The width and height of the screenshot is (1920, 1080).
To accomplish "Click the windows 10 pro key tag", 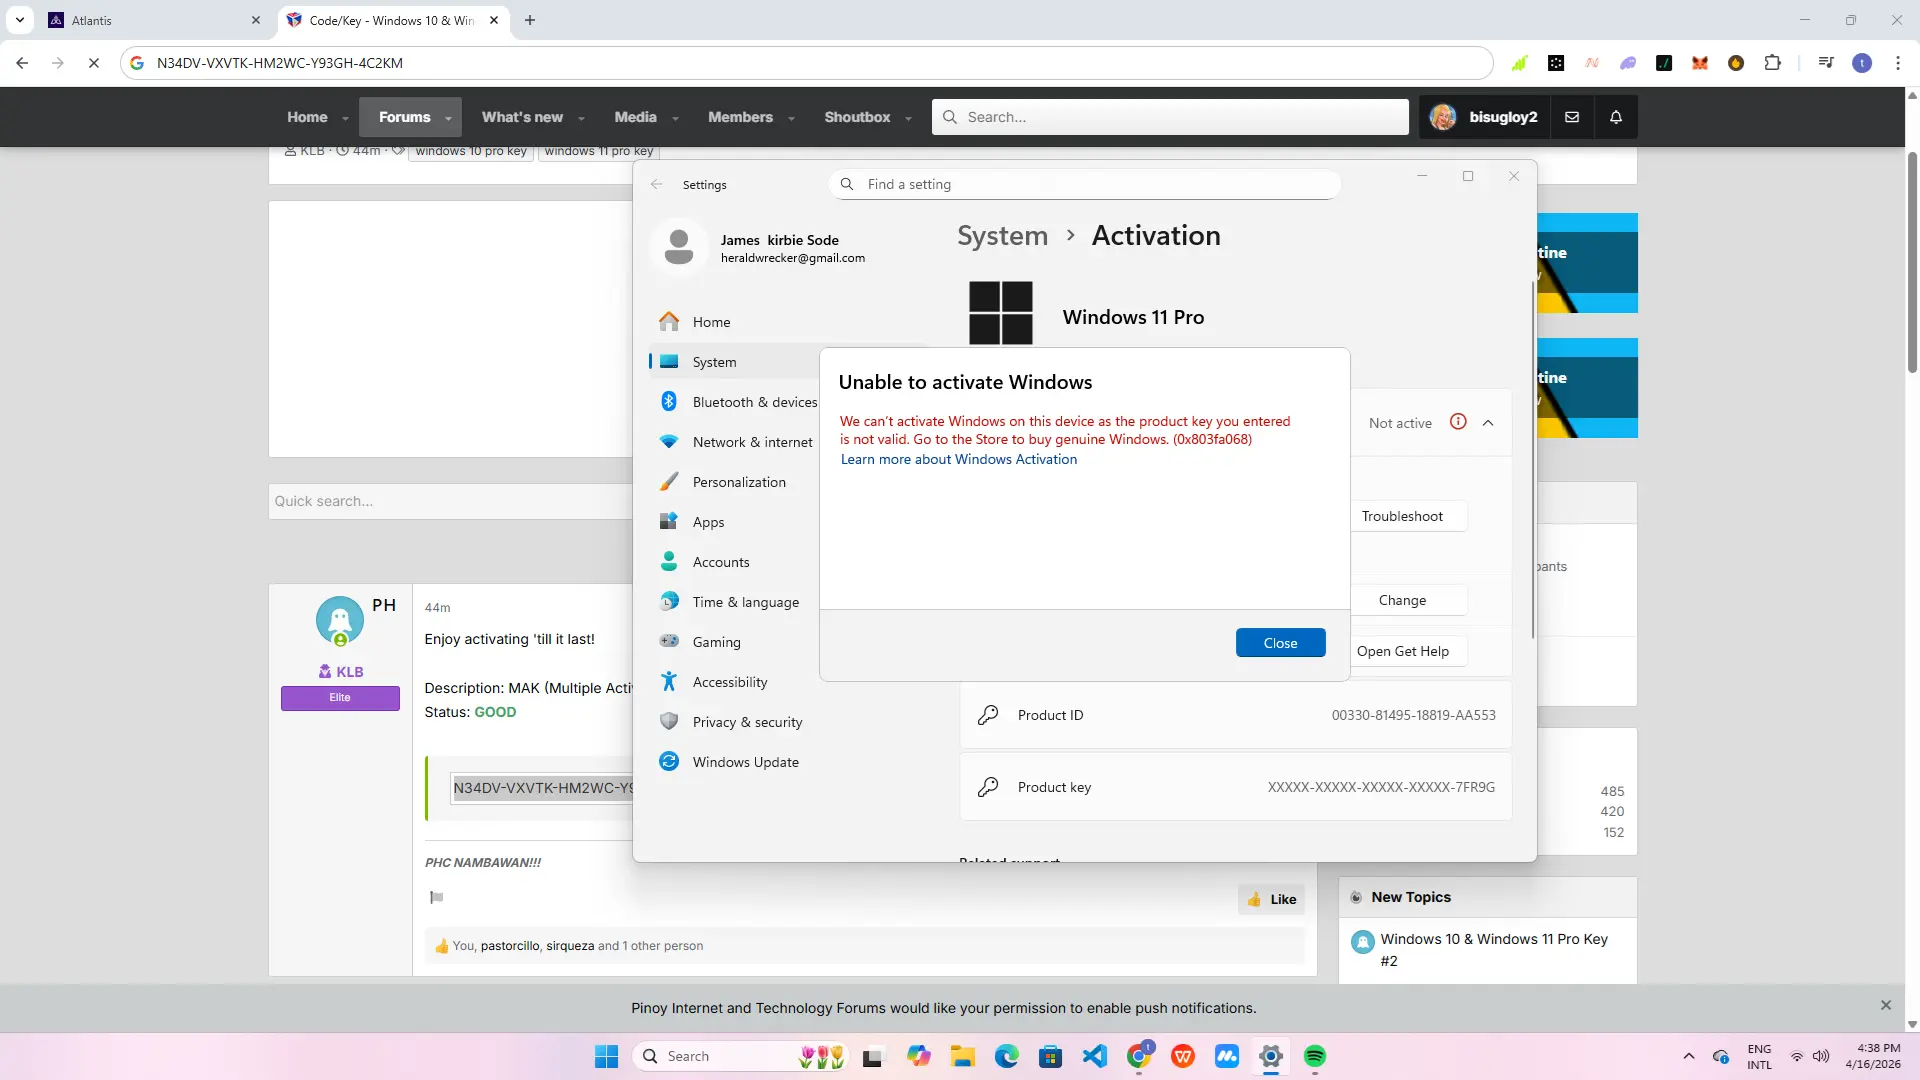I will pos(470,151).
